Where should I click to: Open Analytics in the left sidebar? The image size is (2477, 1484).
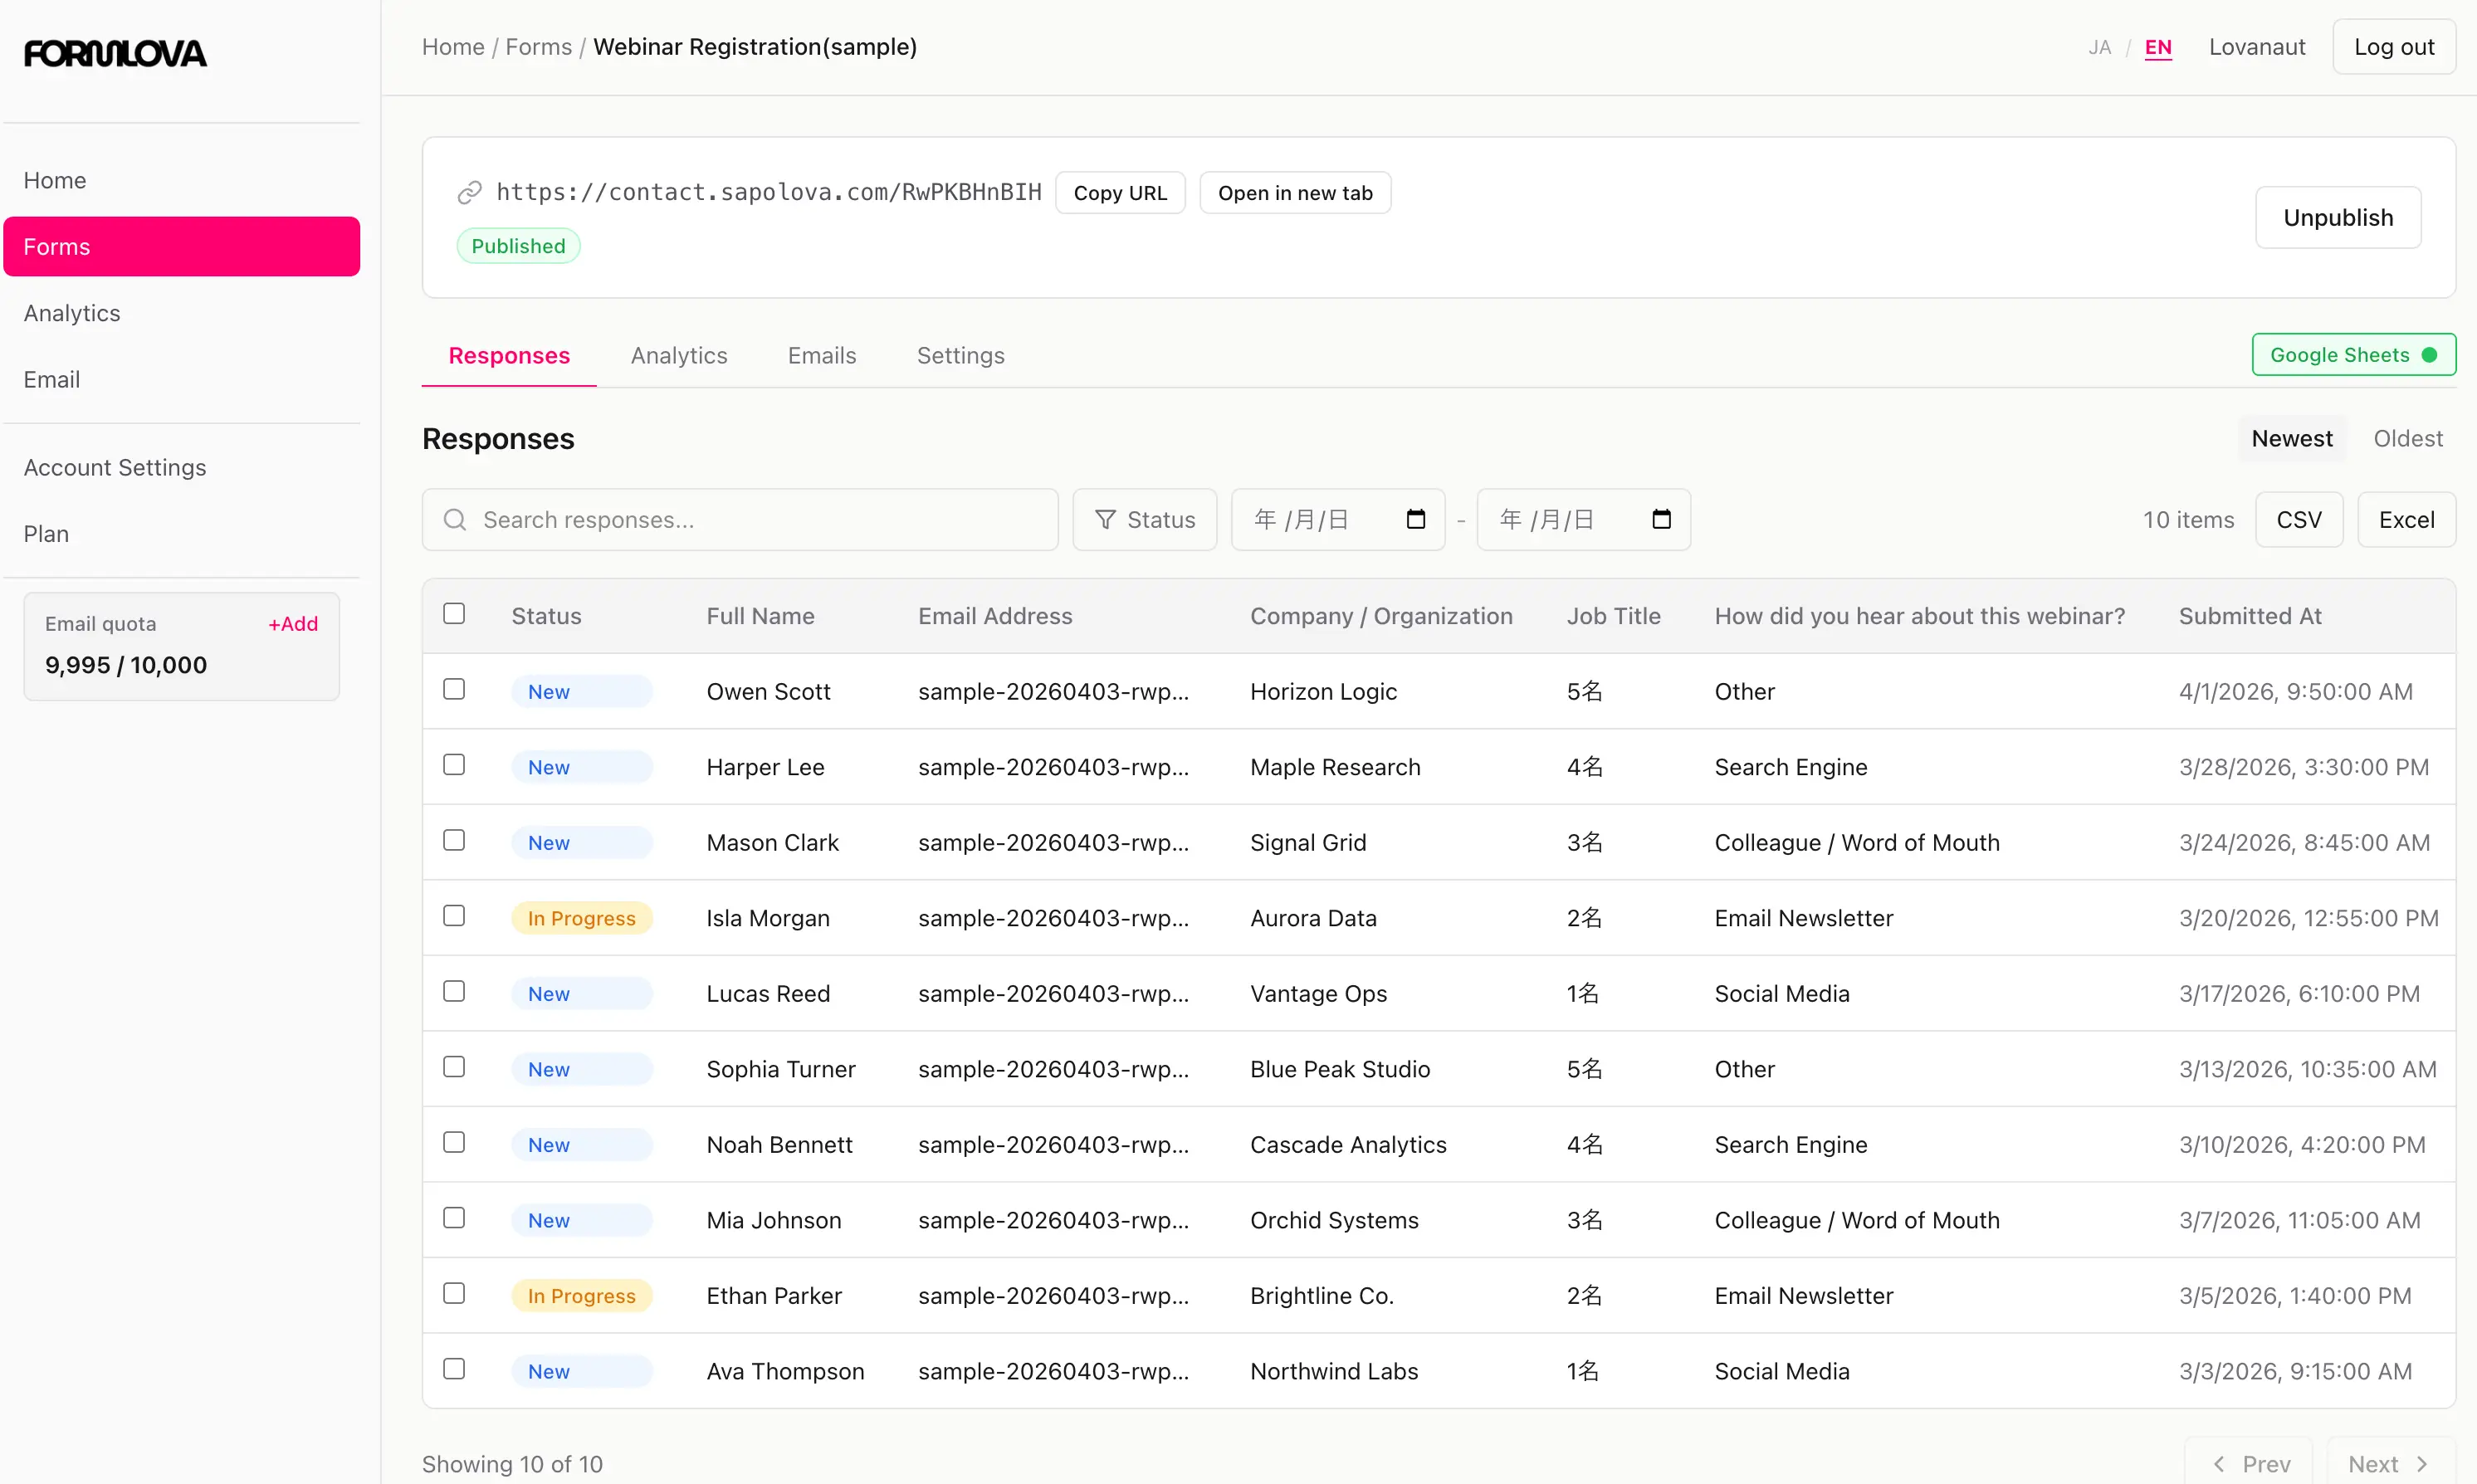click(x=72, y=313)
